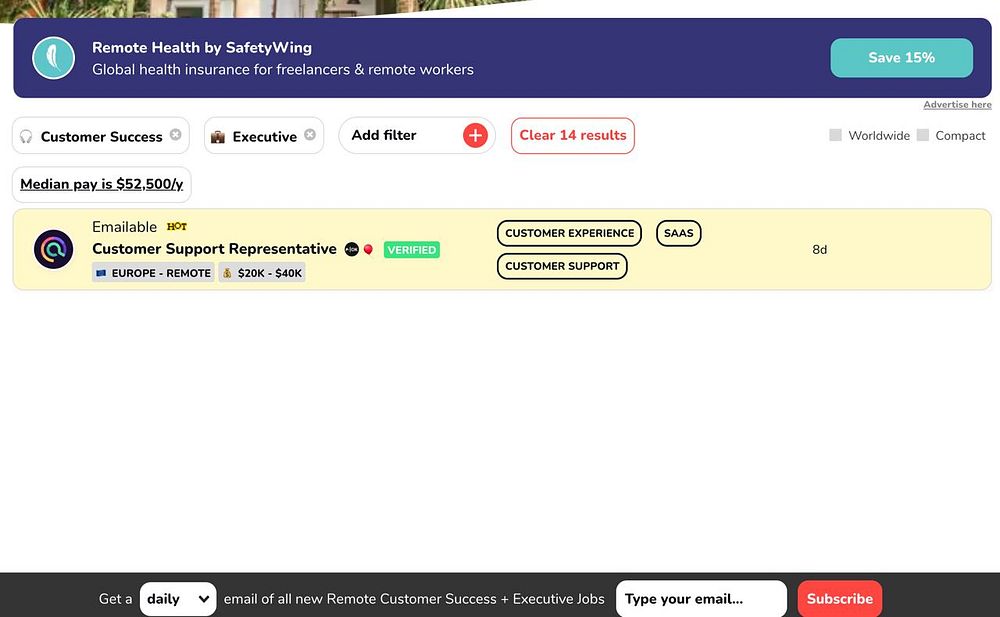Filter by the SAAS tag

(x=679, y=233)
